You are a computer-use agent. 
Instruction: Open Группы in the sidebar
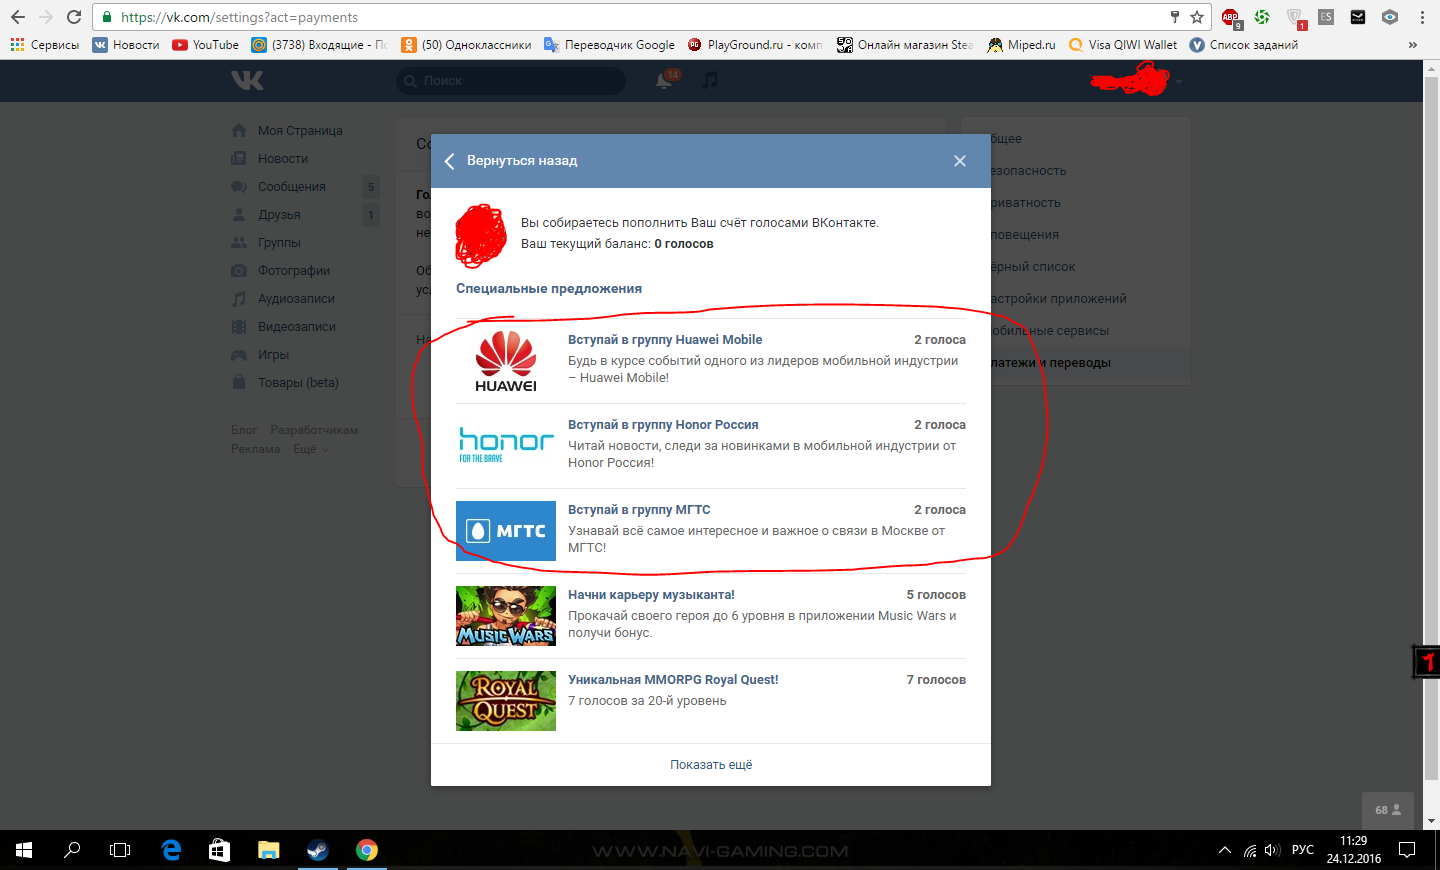tap(279, 243)
